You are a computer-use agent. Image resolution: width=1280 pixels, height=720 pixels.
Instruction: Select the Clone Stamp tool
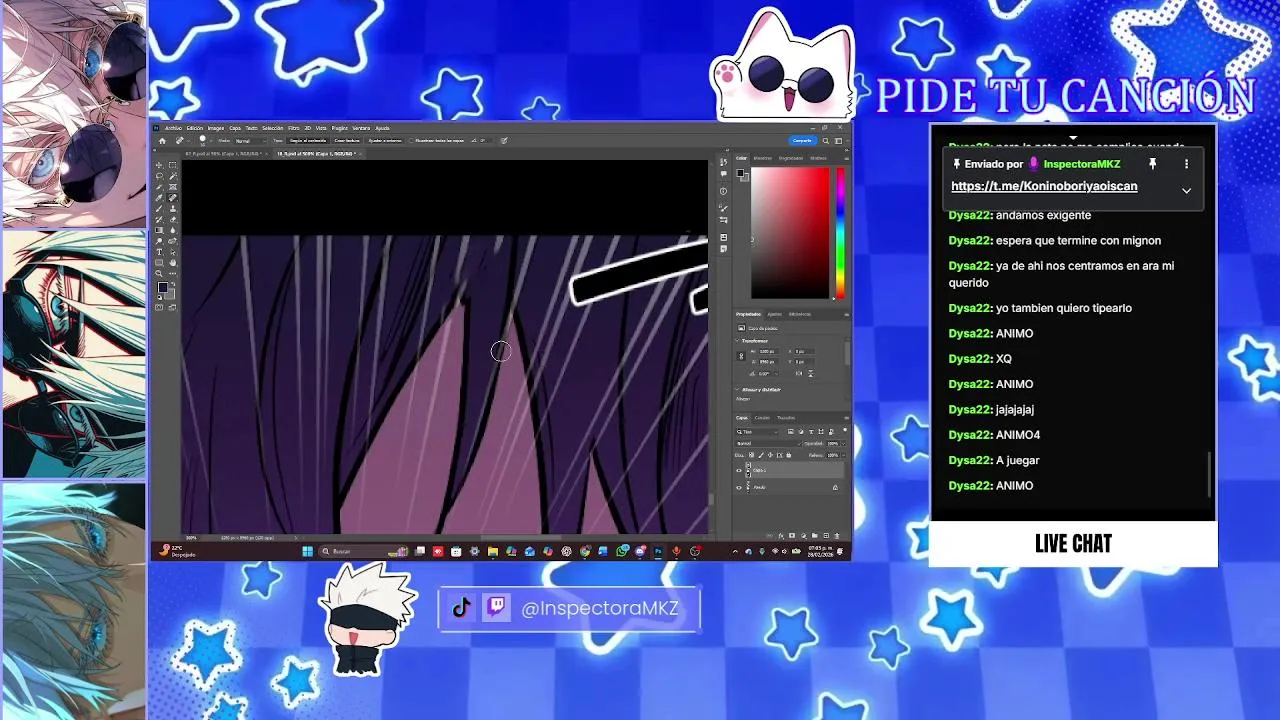[173, 209]
